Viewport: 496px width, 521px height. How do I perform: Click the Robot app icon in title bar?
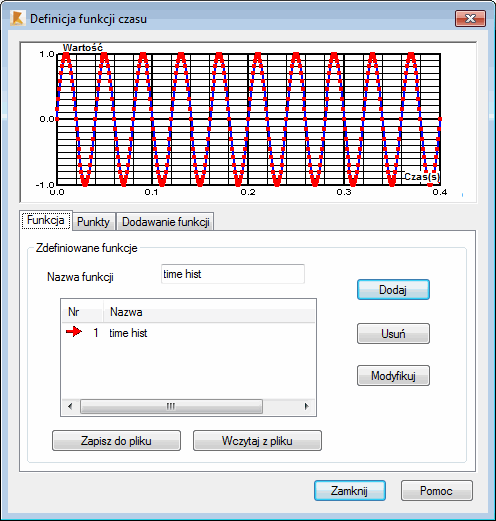click(17, 18)
